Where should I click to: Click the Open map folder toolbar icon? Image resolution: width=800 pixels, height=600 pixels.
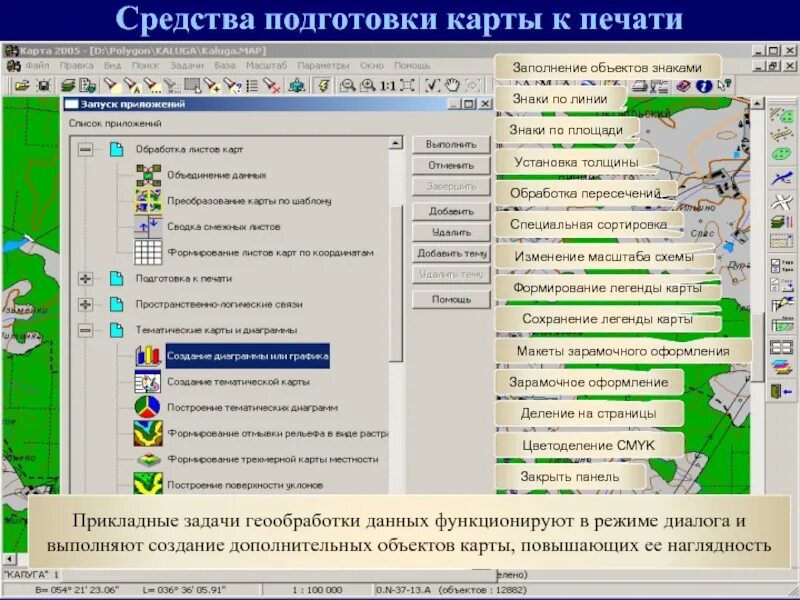click(22, 85)
